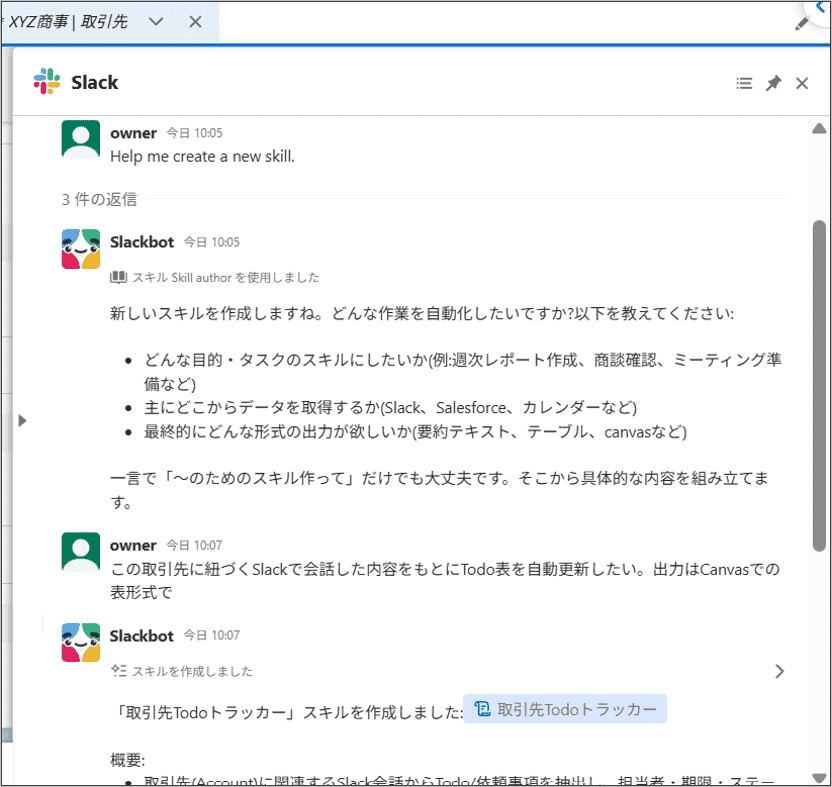Select the XYZ商事 | 取引先 tab

68,22
